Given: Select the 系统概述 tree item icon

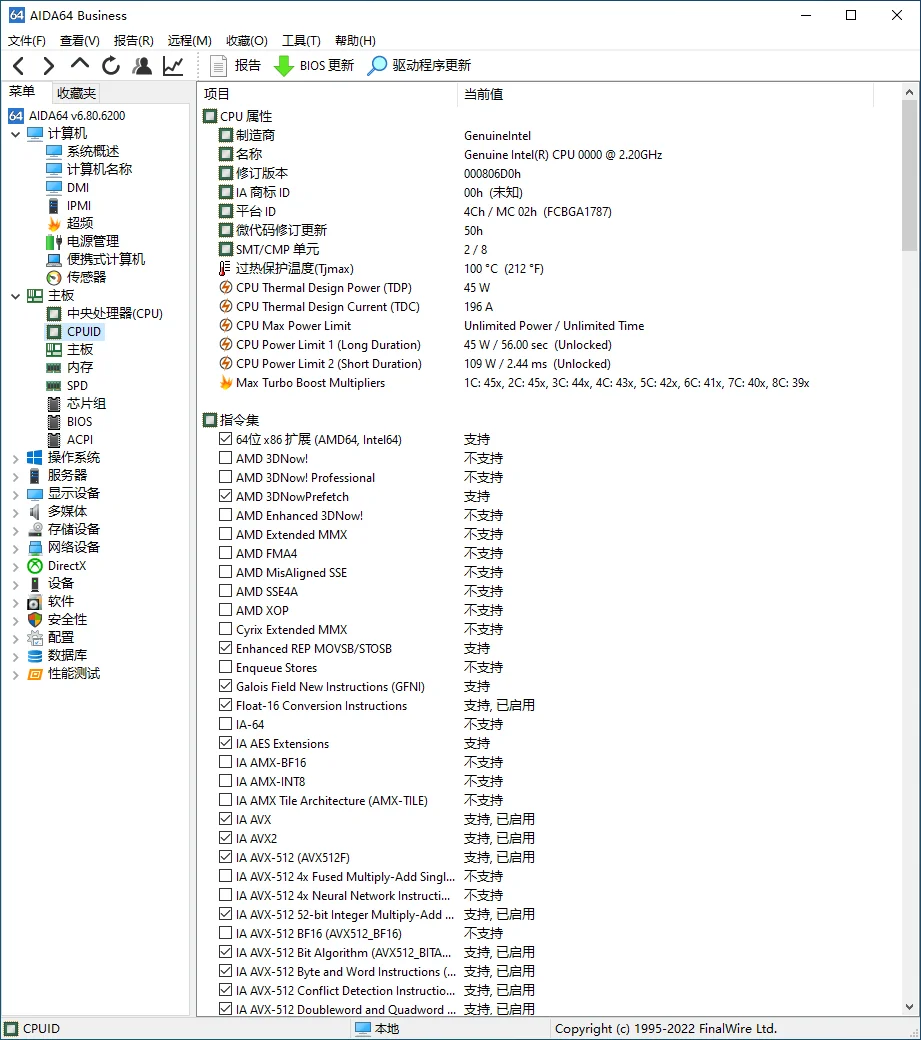Looking at the screenshot, I should [54, 152].
